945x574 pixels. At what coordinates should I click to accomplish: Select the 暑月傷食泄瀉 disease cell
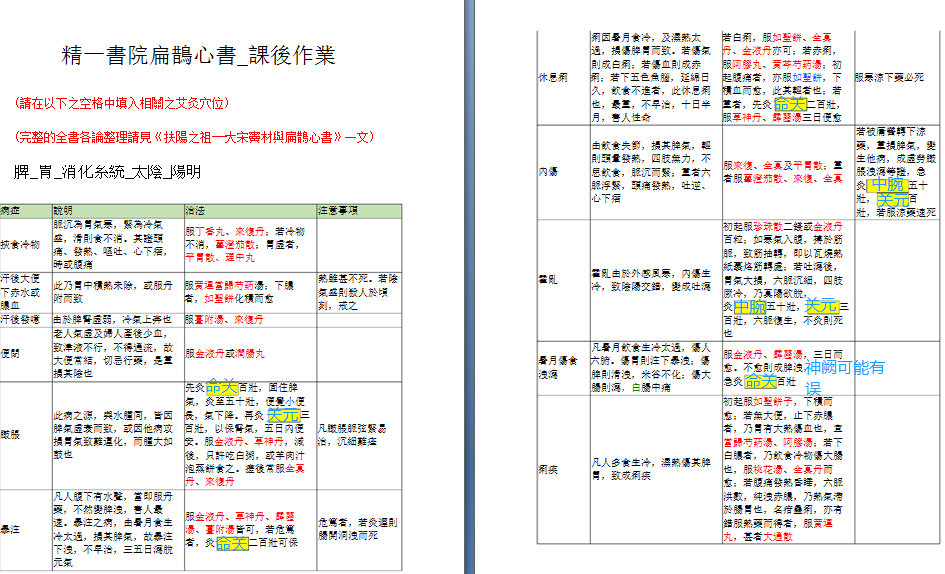pyautogui.click(x=564, y=368)
